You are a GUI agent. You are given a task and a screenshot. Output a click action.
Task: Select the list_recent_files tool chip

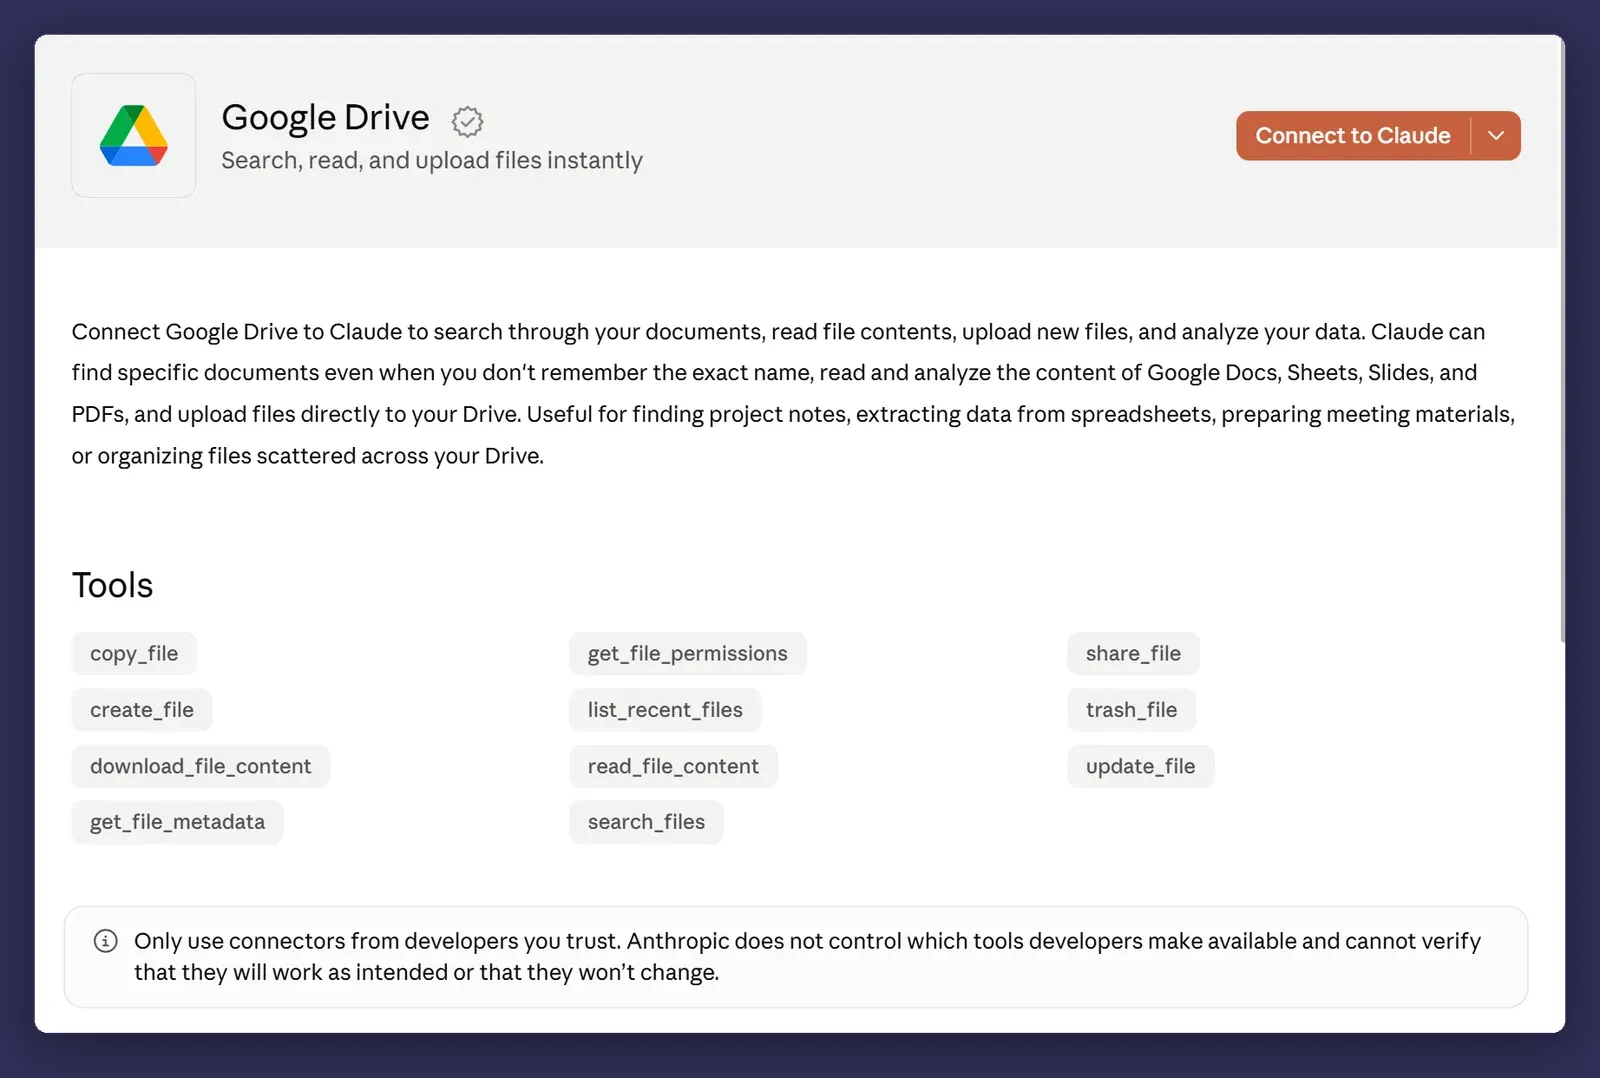(x=665, y=710)
